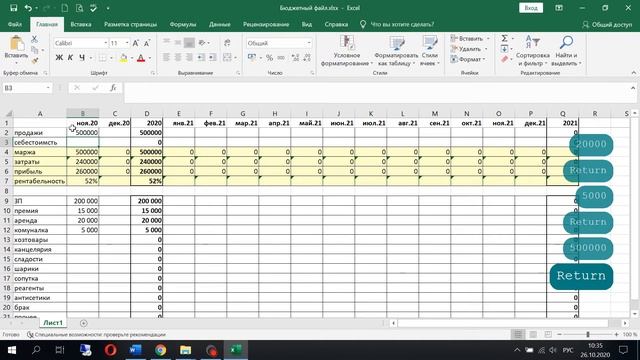640x360 pixels.
Task: Switch to the Рецензирование ribbon tab
Action: 266,24
